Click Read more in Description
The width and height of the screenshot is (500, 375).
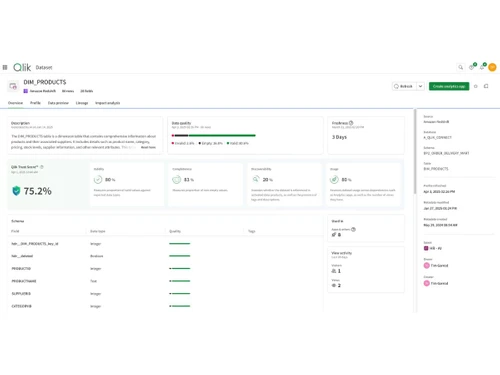(148, 147)
